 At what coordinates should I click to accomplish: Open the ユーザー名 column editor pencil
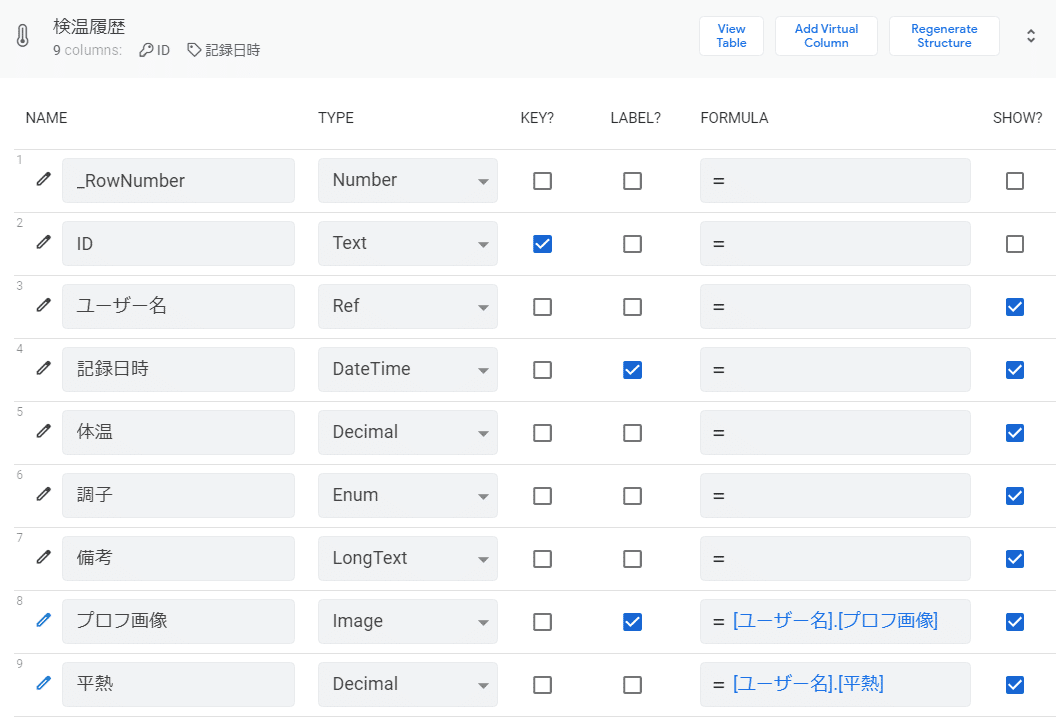(43, 306)
